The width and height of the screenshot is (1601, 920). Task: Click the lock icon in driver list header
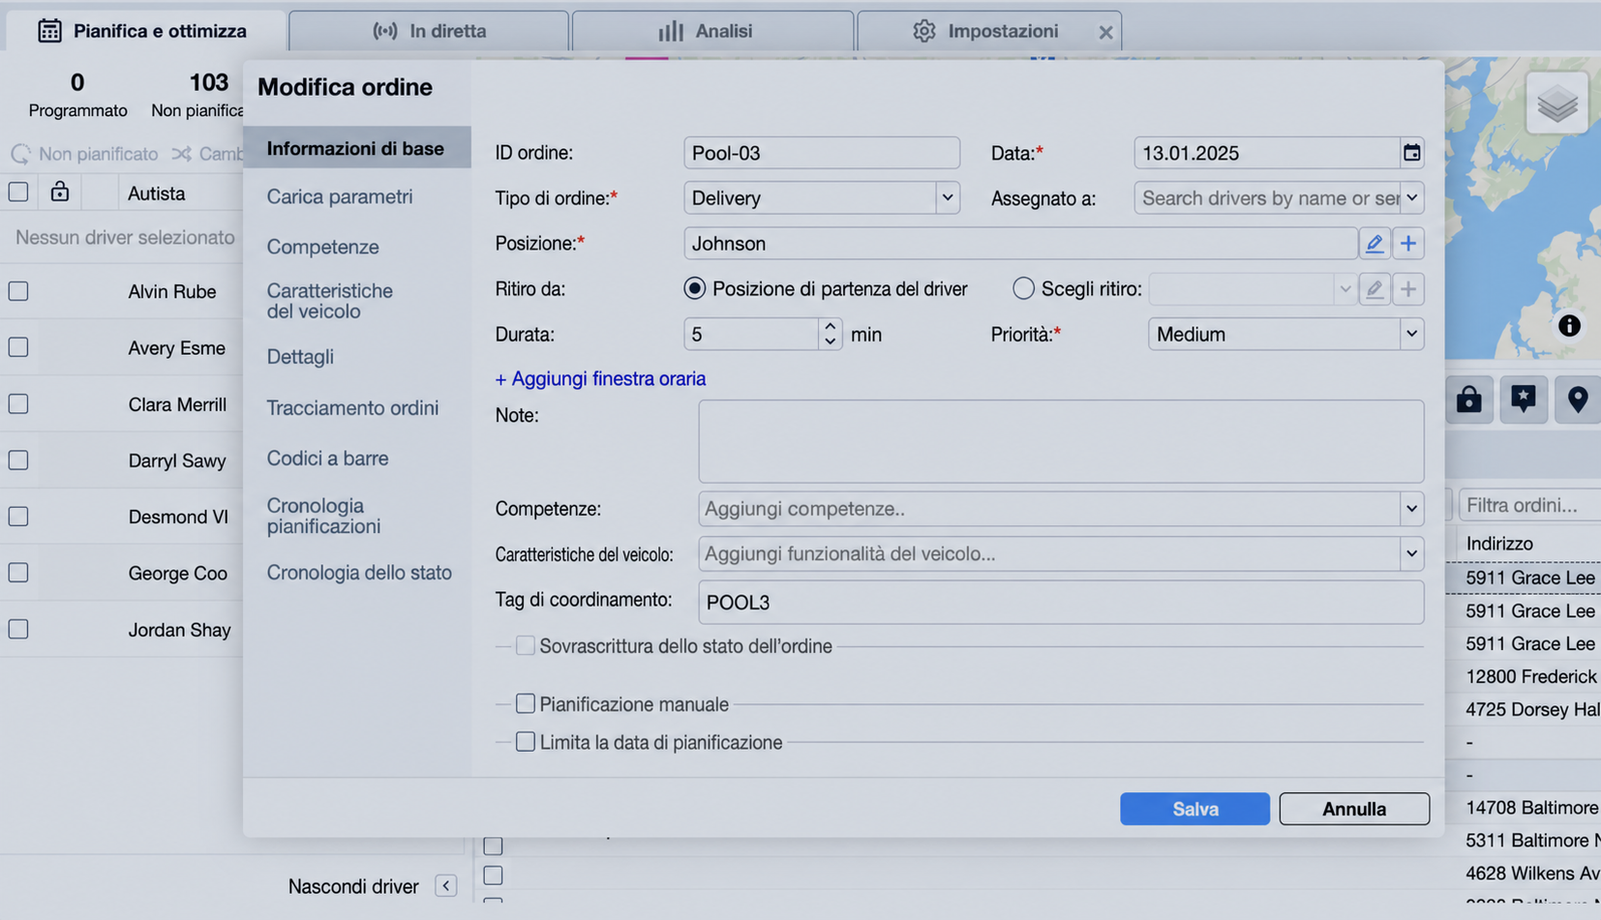pyautogui.click(x=60, y=192)
